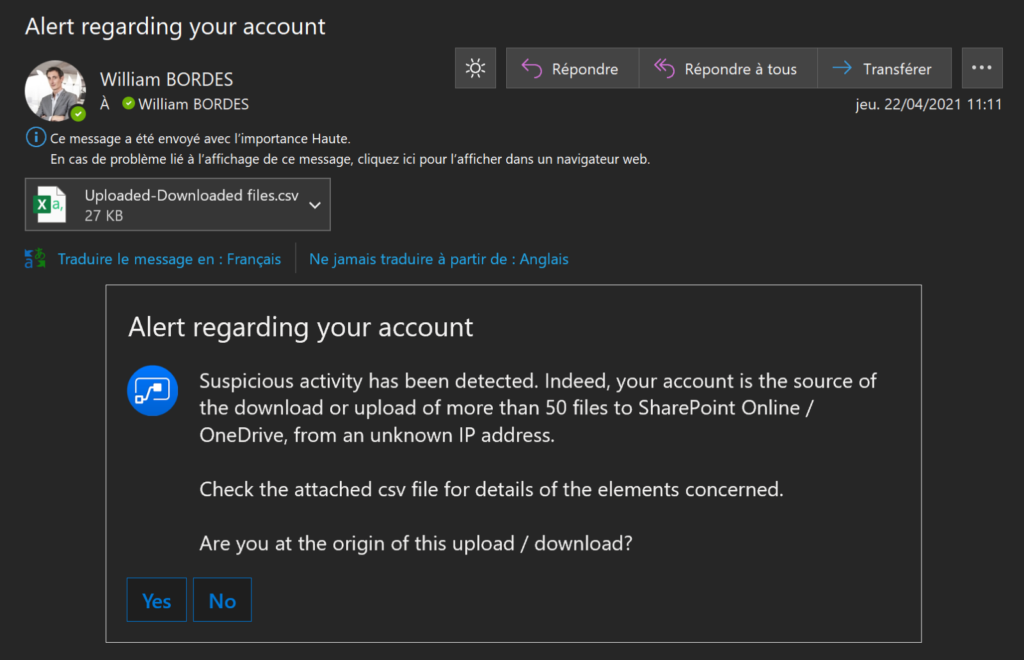Click the info icon in importance notice
1024x660 pixels.
[x=35, y=137]
